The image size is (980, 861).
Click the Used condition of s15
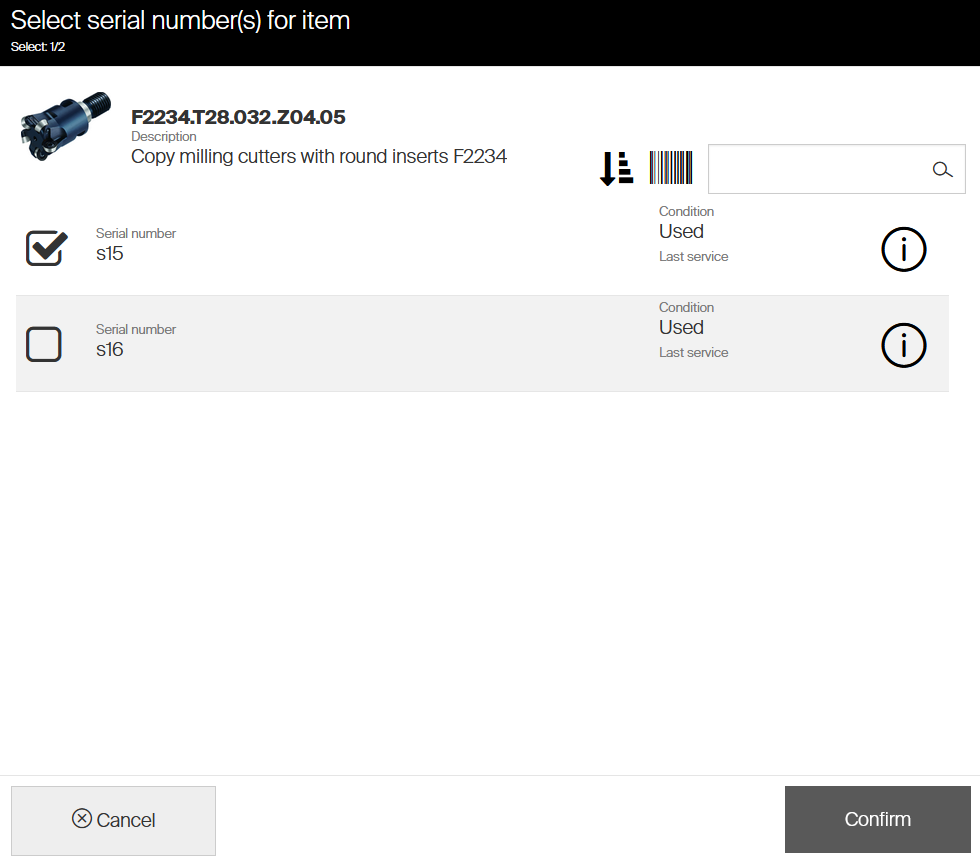pos(681,232)
